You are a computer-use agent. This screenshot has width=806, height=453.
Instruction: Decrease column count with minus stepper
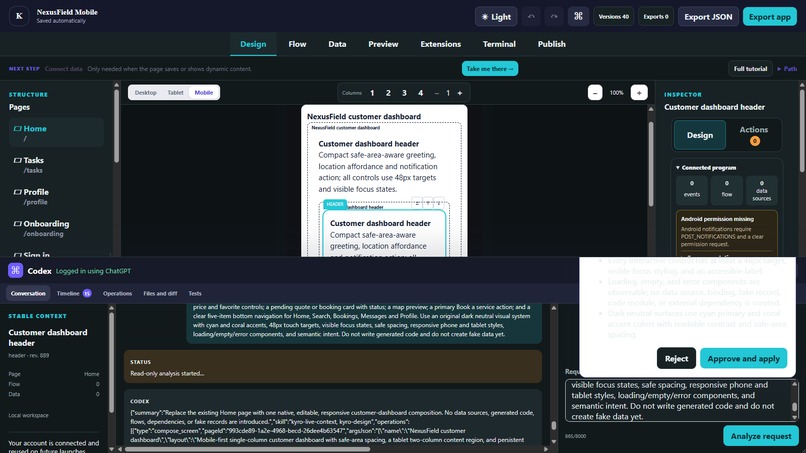(x=436, y=93)
